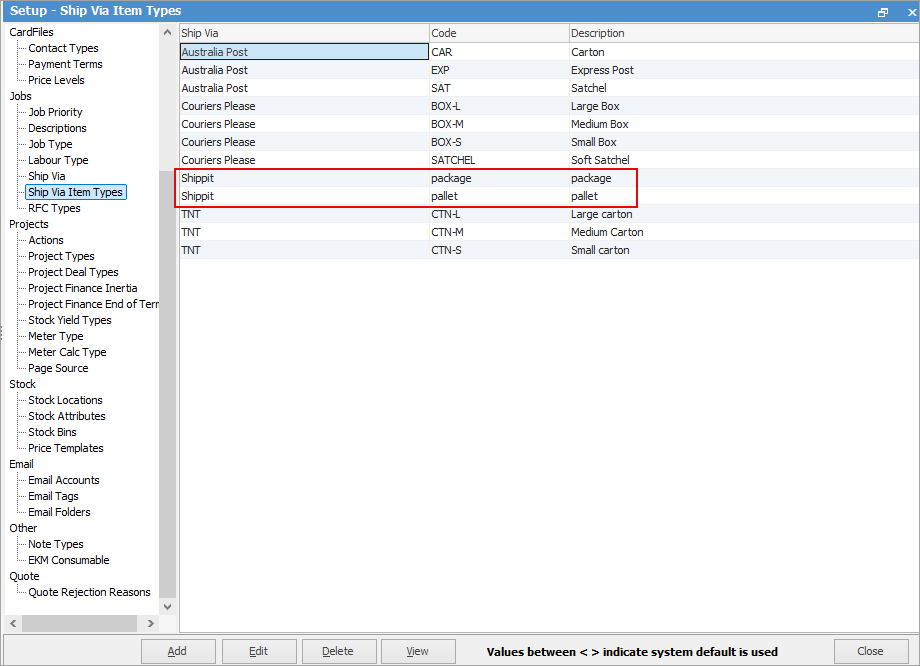Select Quote Rejection Reasons
Screen dimensions: 920x666
89,592
